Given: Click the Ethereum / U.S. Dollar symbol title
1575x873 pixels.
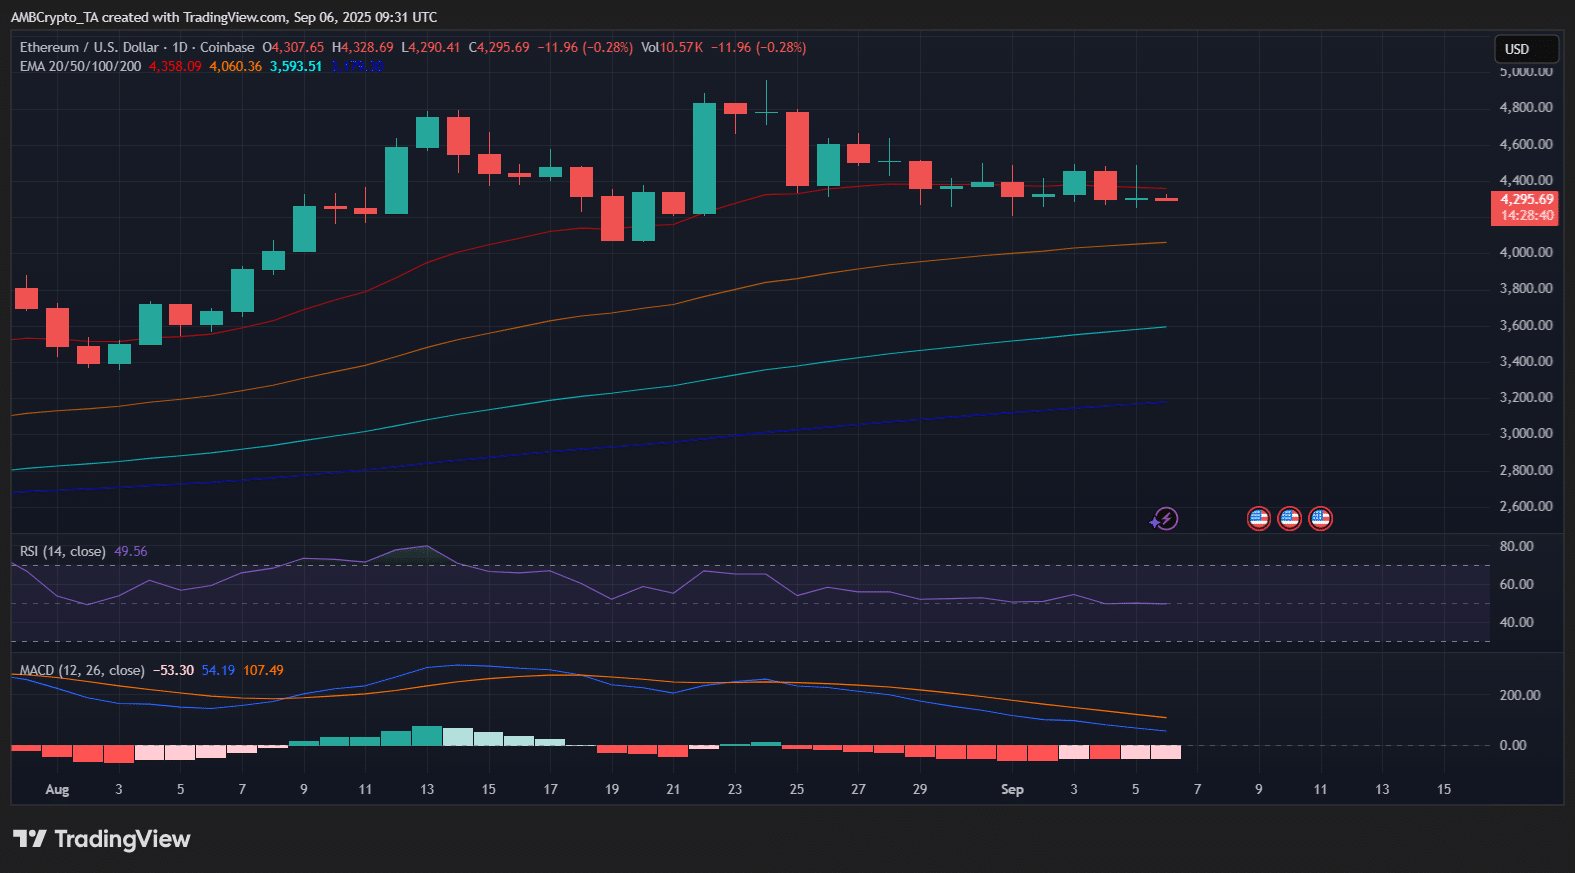Looking at the screenshot, I should click(x=89, y=47).
